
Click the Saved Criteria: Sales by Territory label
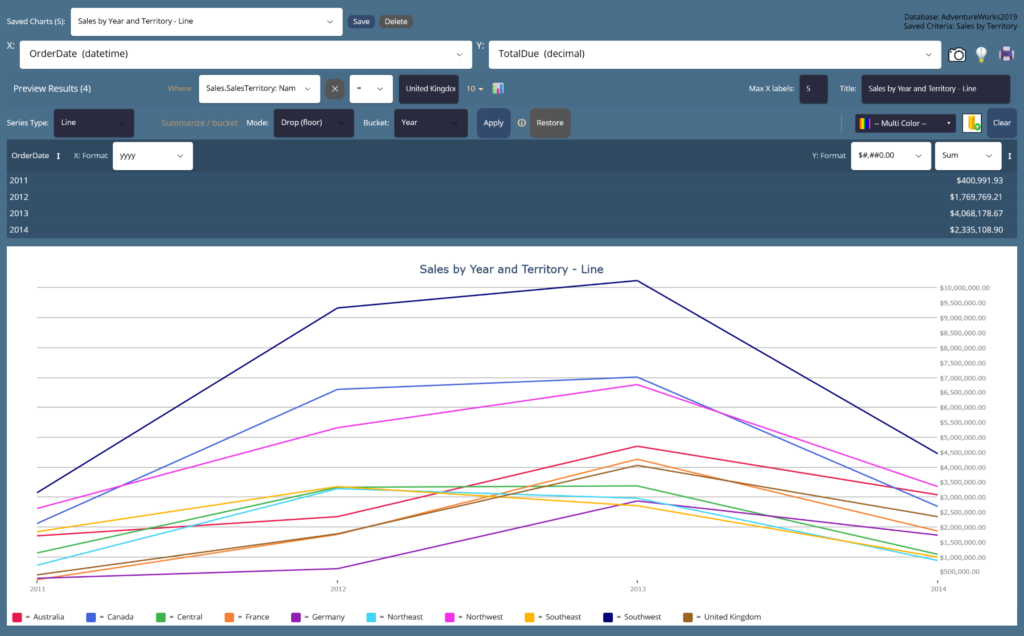(x=961, y=26)
